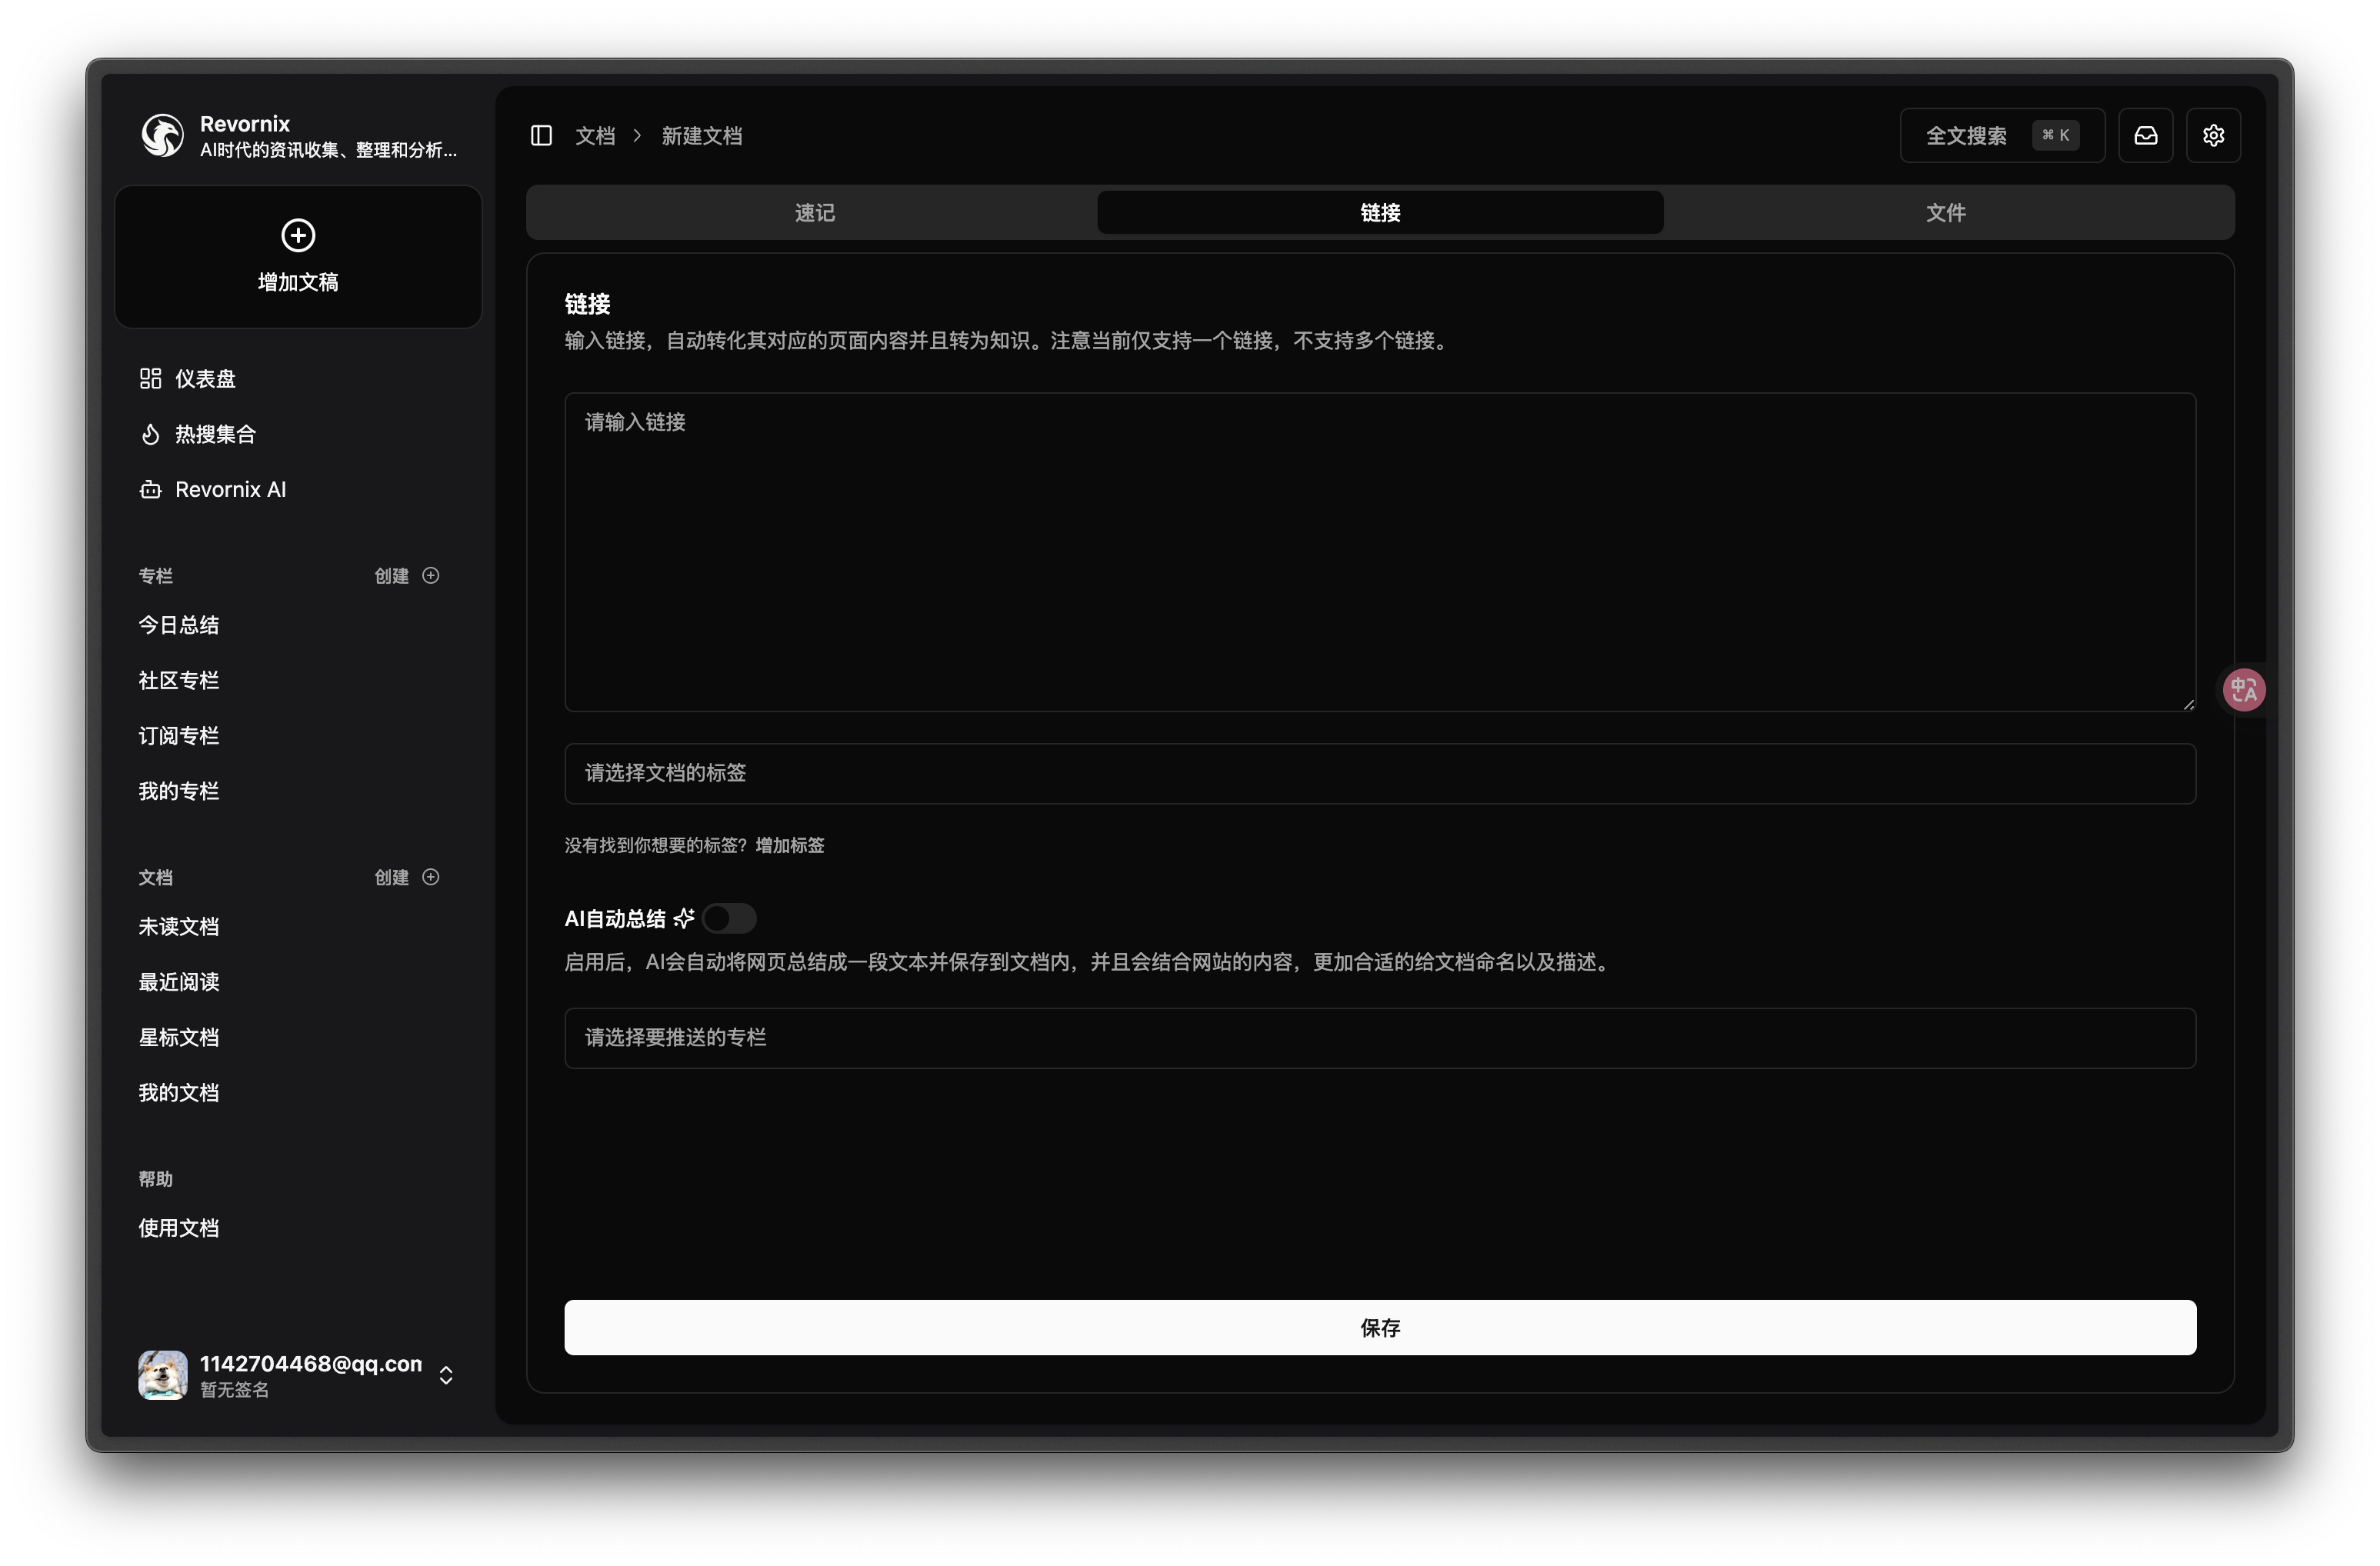Image resolution: width=2380 pixels, height=1566 pixels.
Task: Switch to the 速记 tab
Action: coord(814,212)
